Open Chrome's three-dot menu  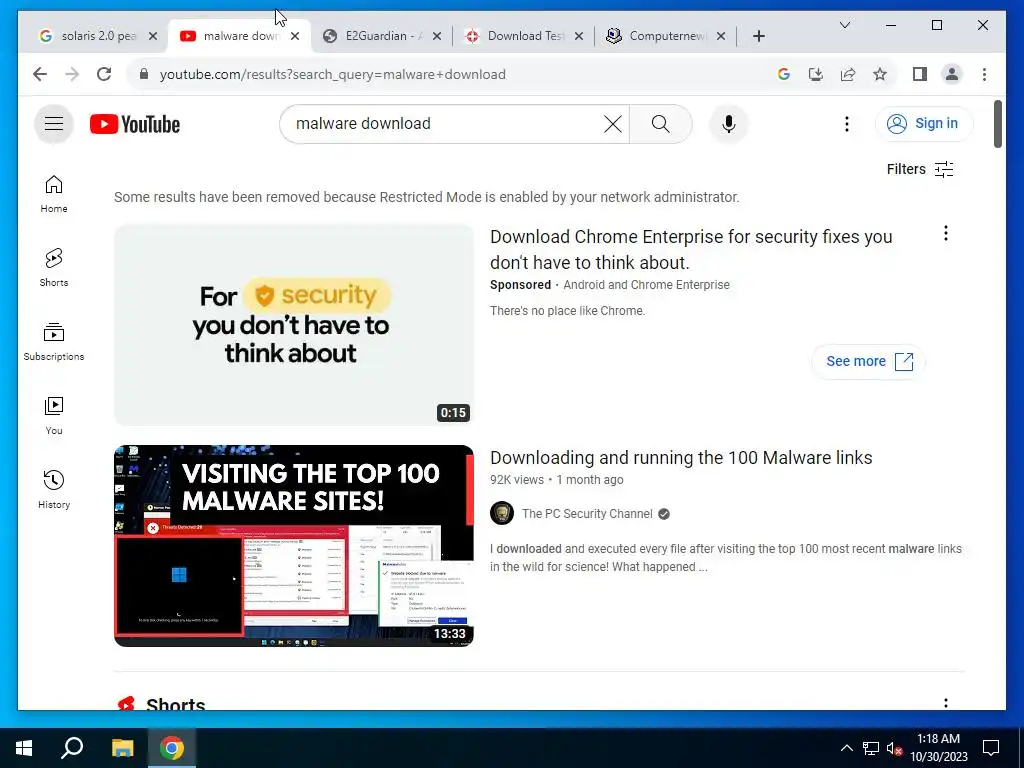click(x=984, y=74)
